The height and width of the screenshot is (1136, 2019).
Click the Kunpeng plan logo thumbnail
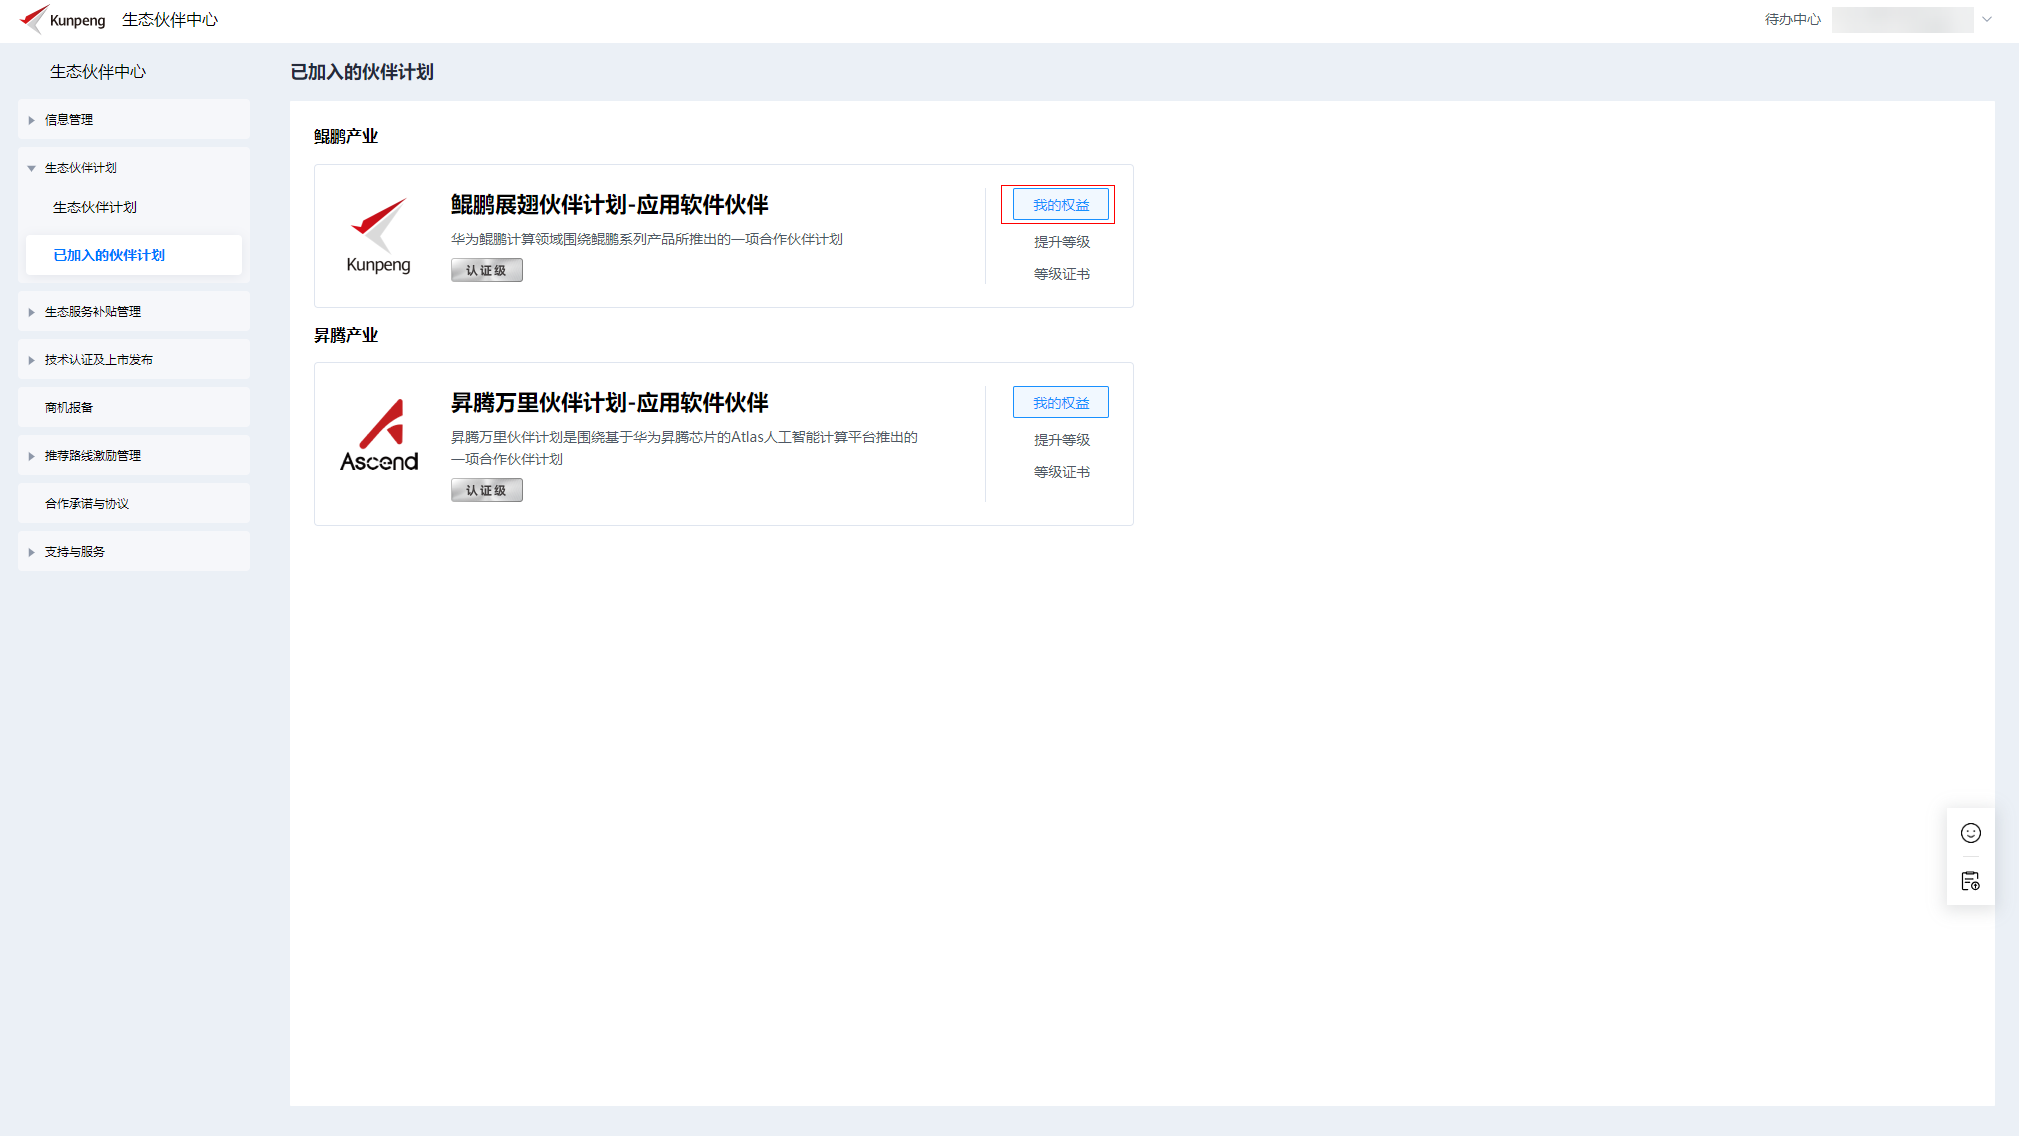pos(378,236)
